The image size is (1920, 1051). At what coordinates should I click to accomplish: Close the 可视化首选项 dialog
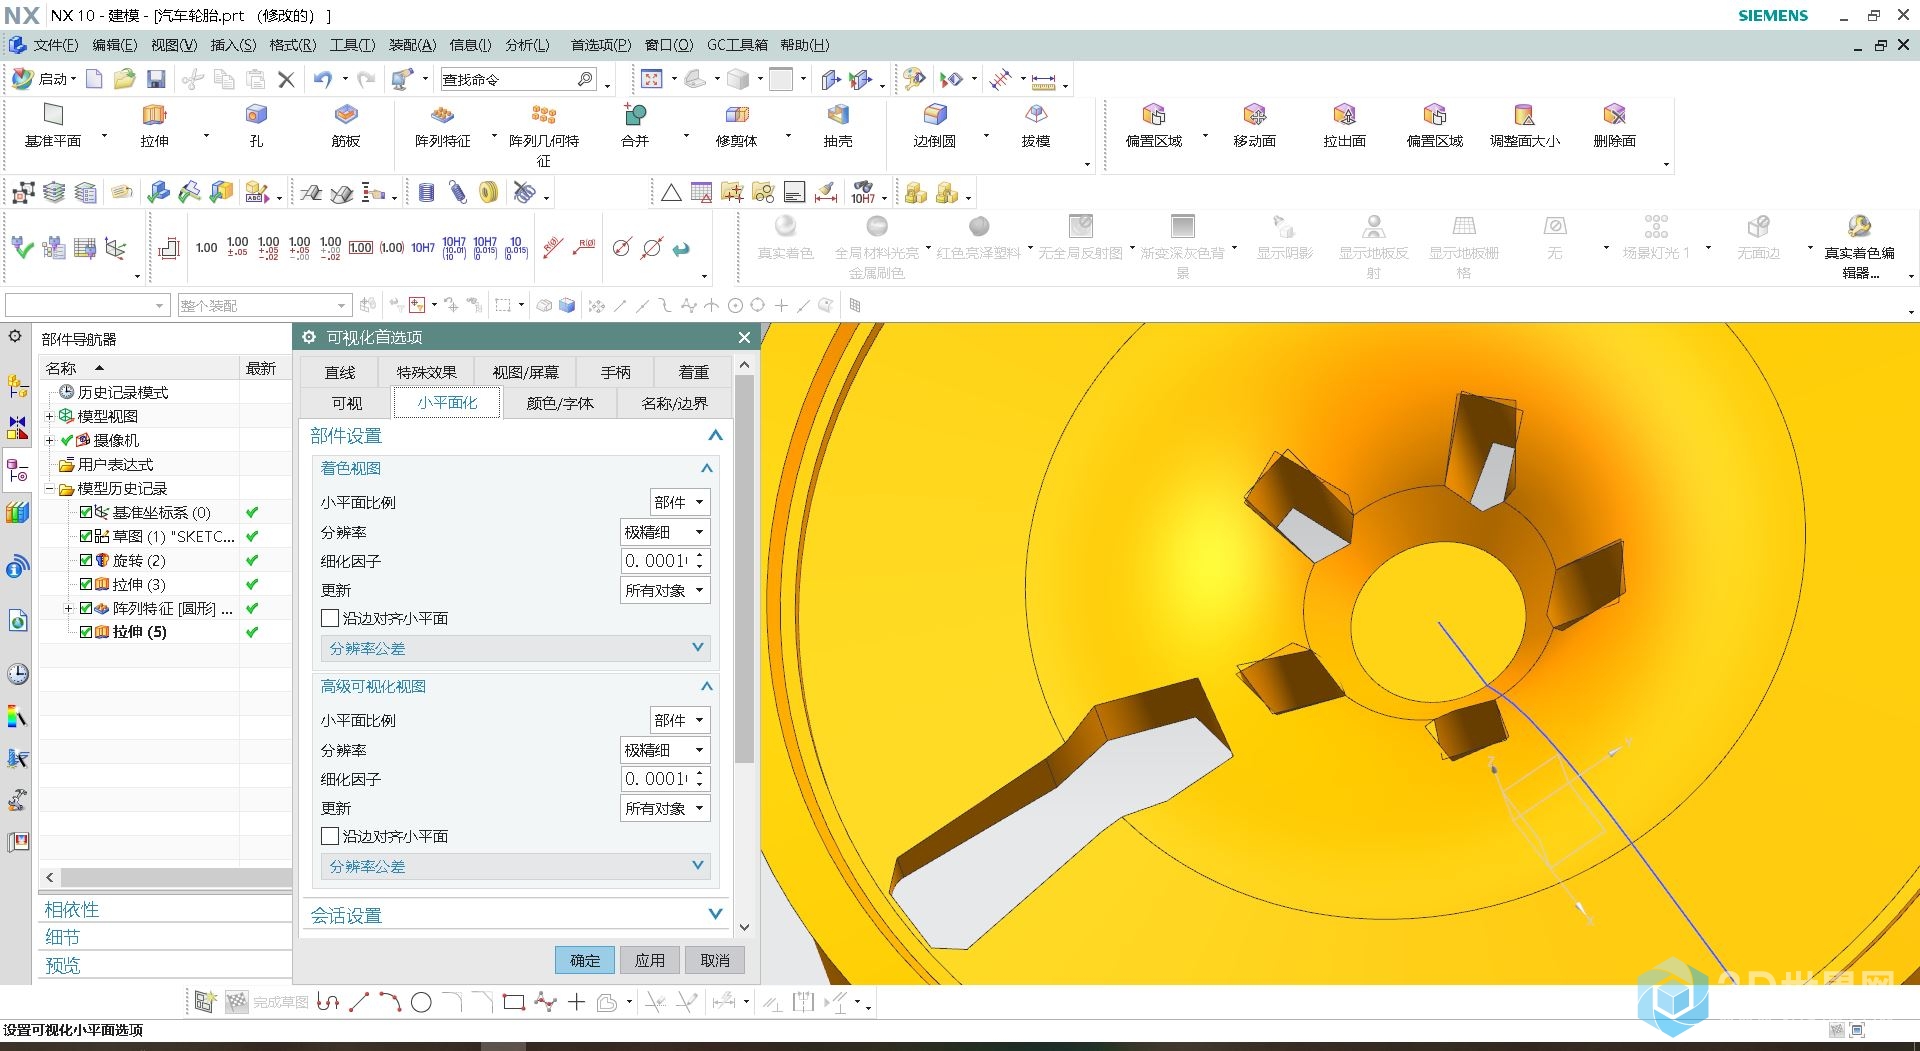pyautogui.click(x=744, y=337)
